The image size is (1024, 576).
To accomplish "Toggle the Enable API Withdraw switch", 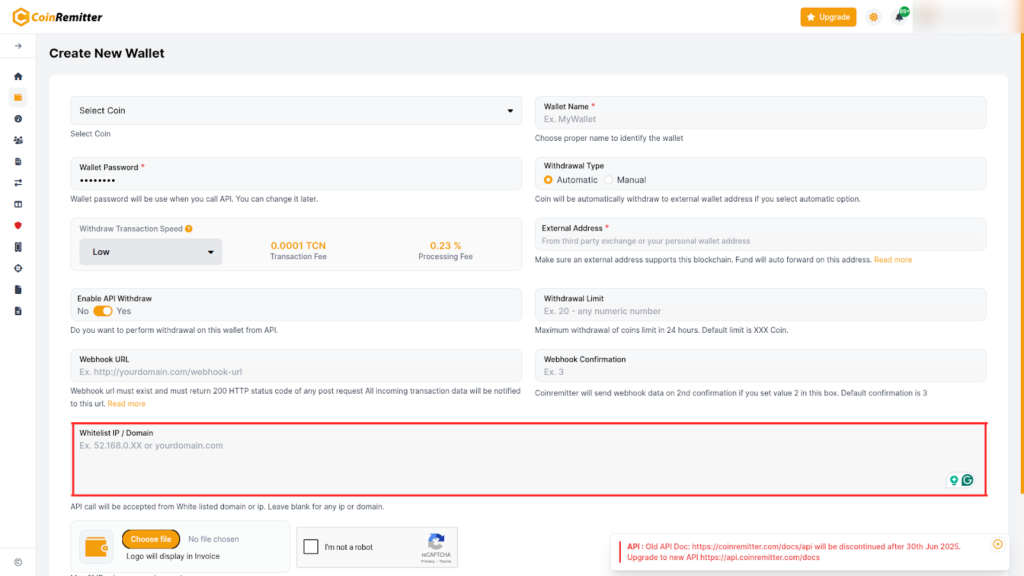I will point(103,311).
